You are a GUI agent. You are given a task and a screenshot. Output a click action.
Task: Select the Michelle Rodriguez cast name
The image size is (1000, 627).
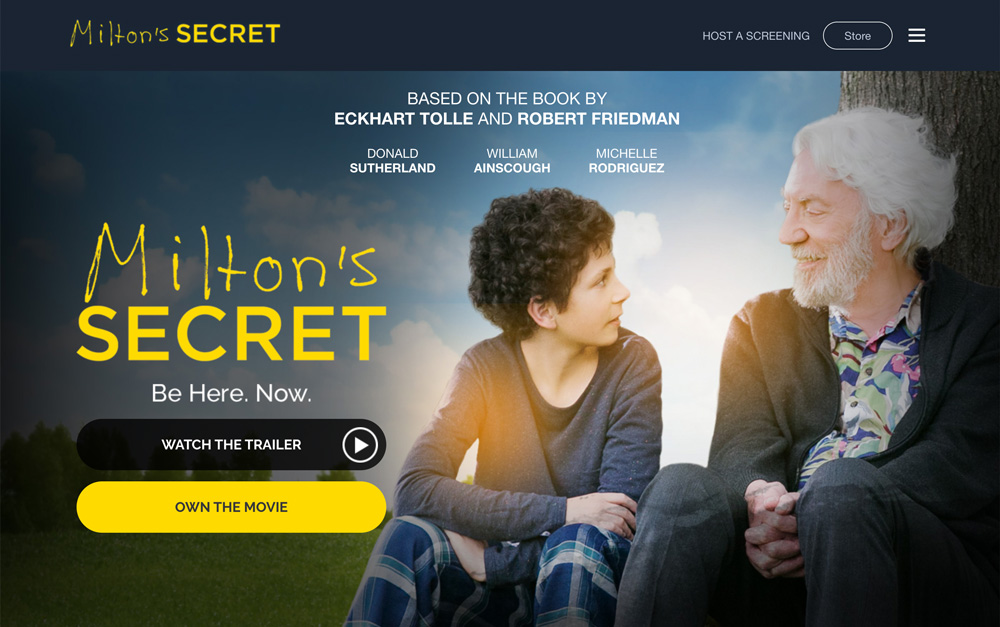point(626,161)
